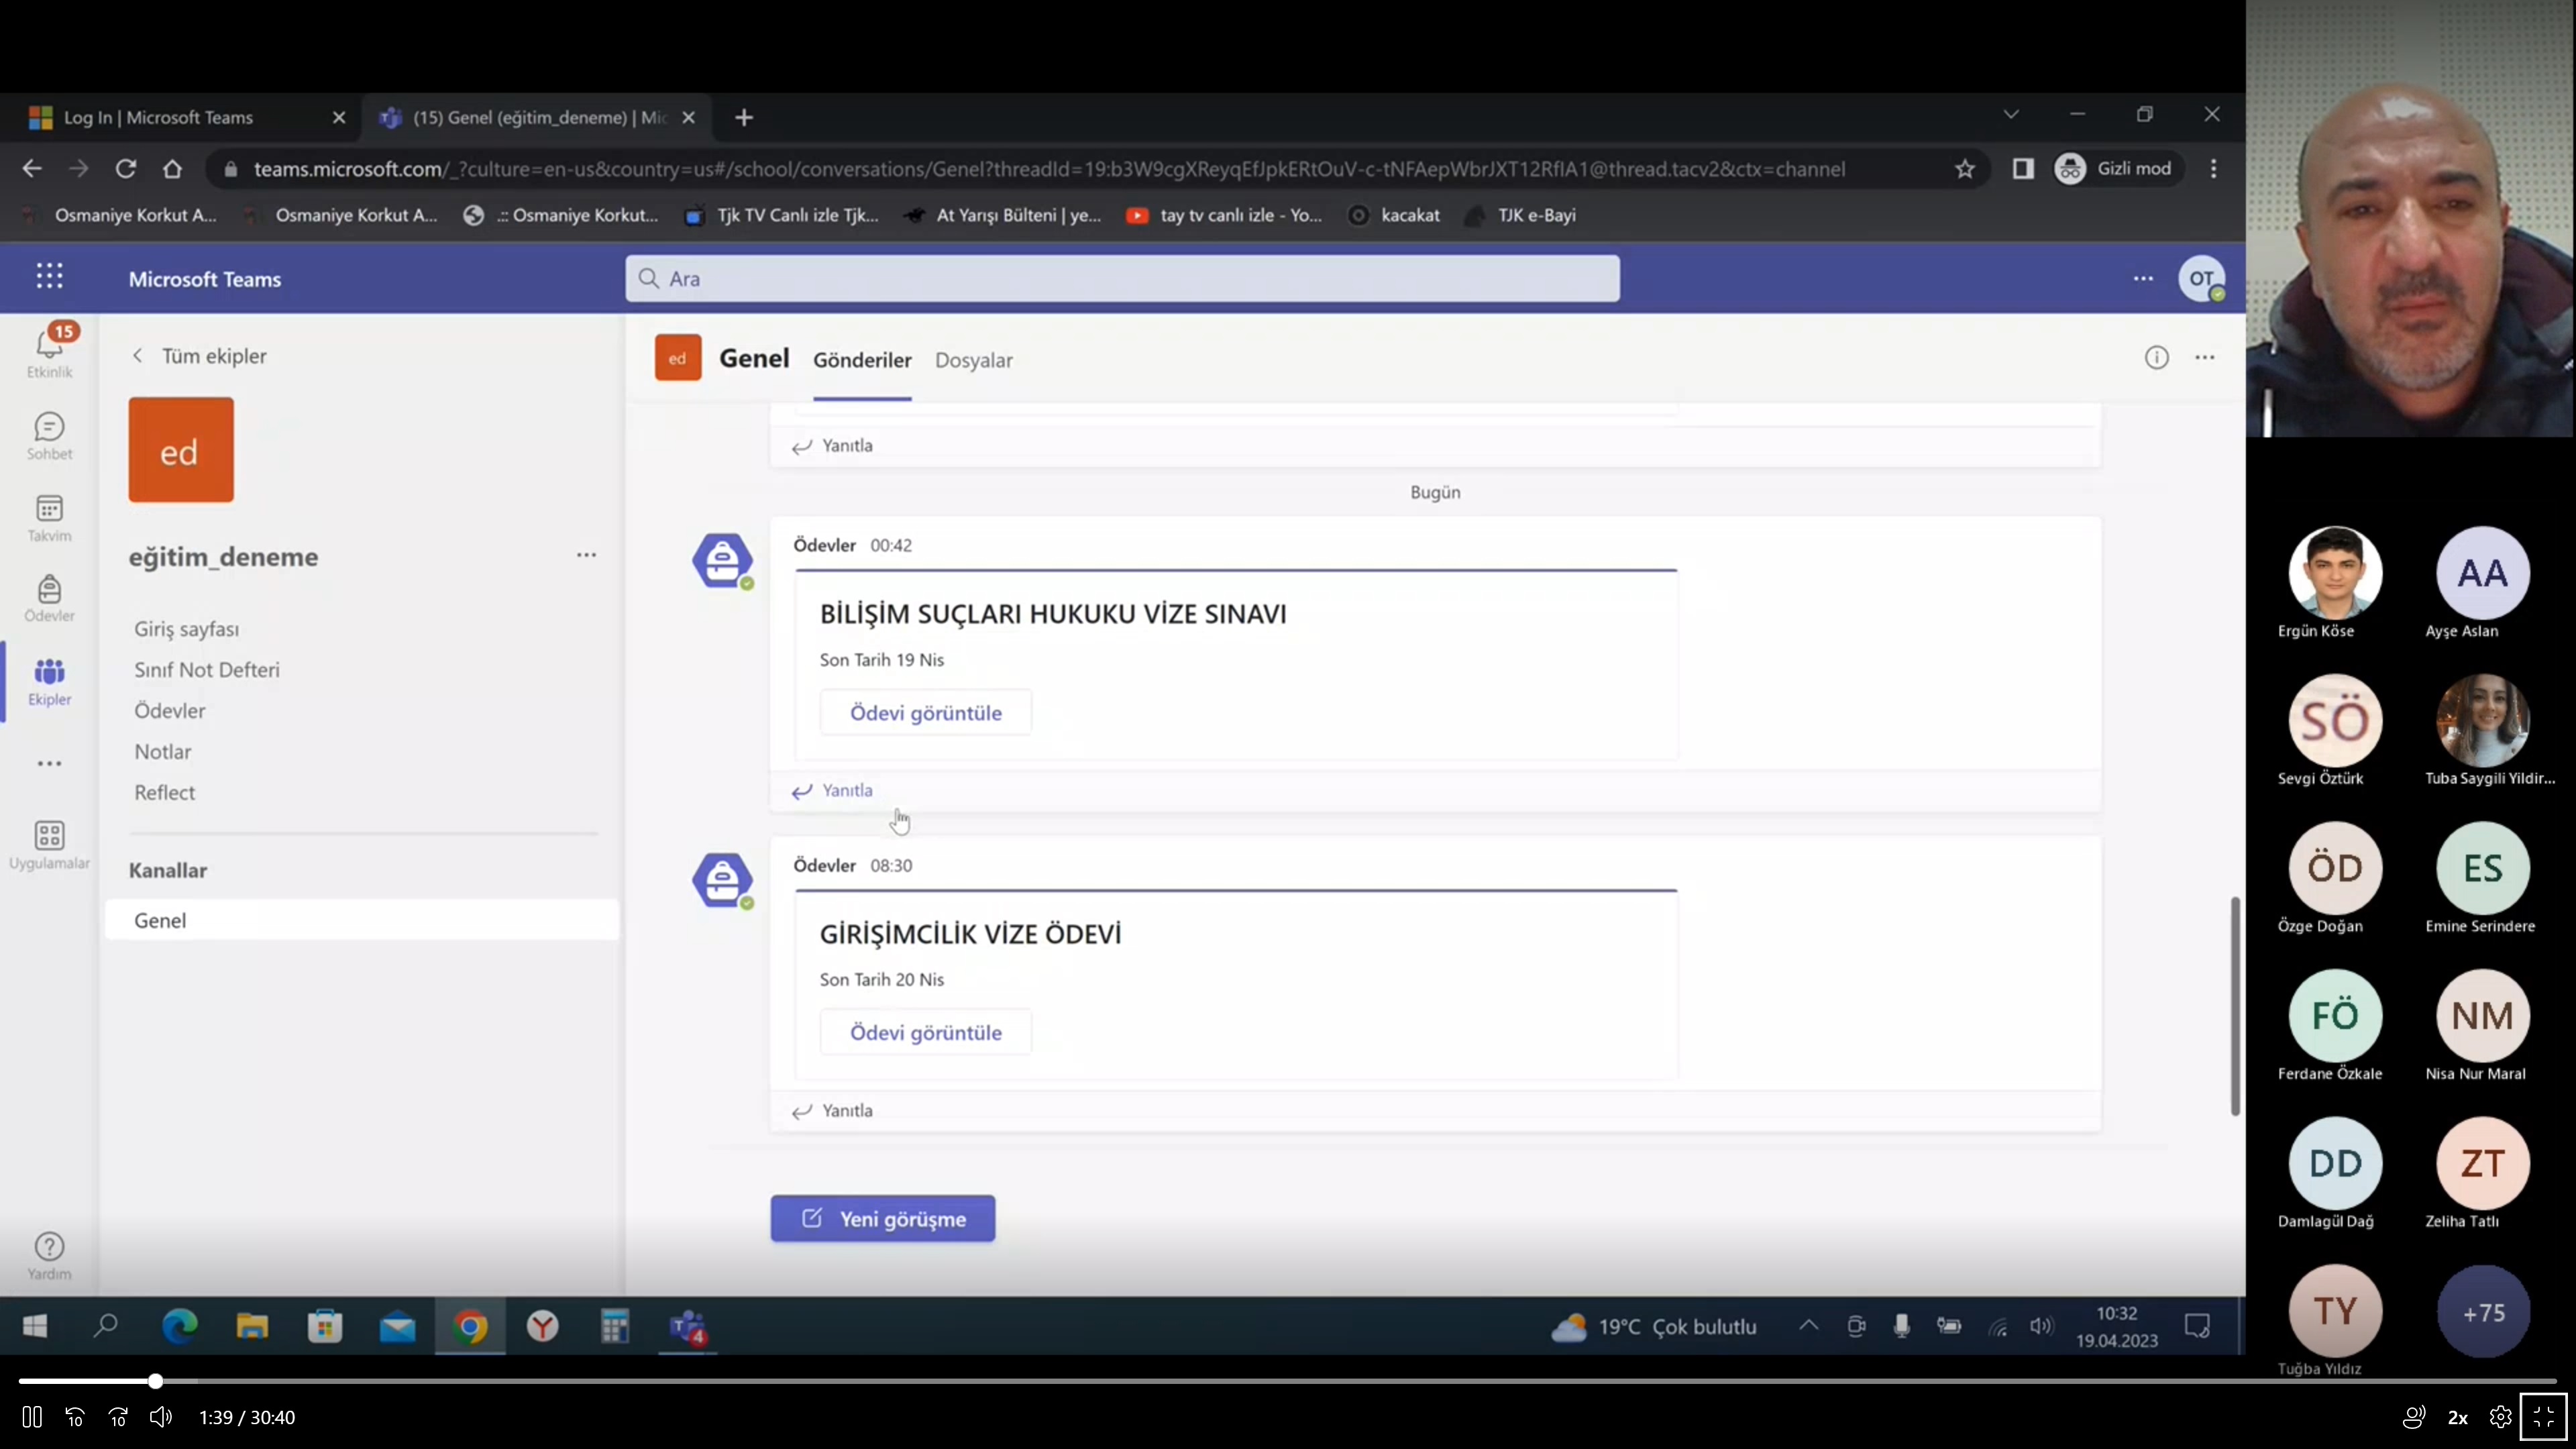The height and width of the screenshot is (1449, 2576).
Task: Select Ekipler teams sidebar icon
Action: point(49,682)
